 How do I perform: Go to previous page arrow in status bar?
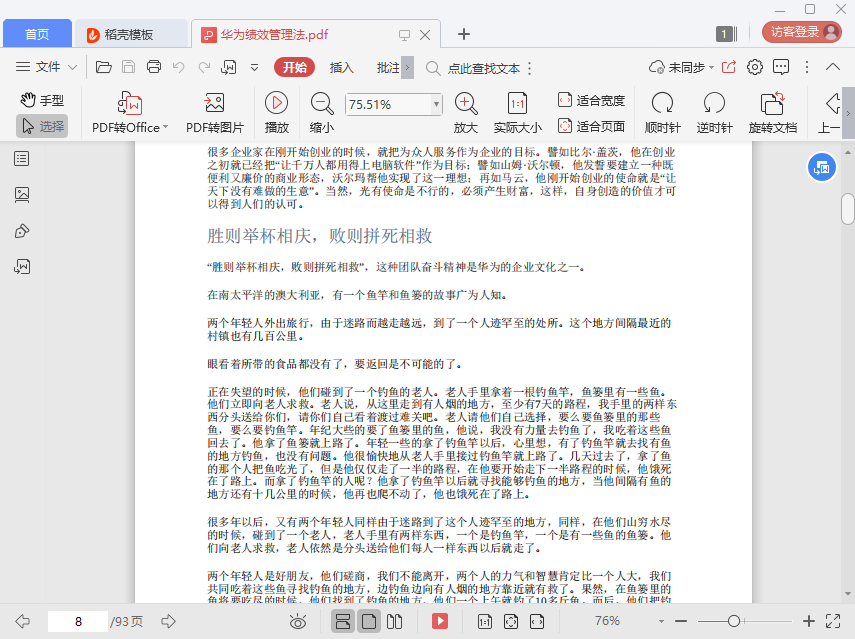tap(22, 621)
